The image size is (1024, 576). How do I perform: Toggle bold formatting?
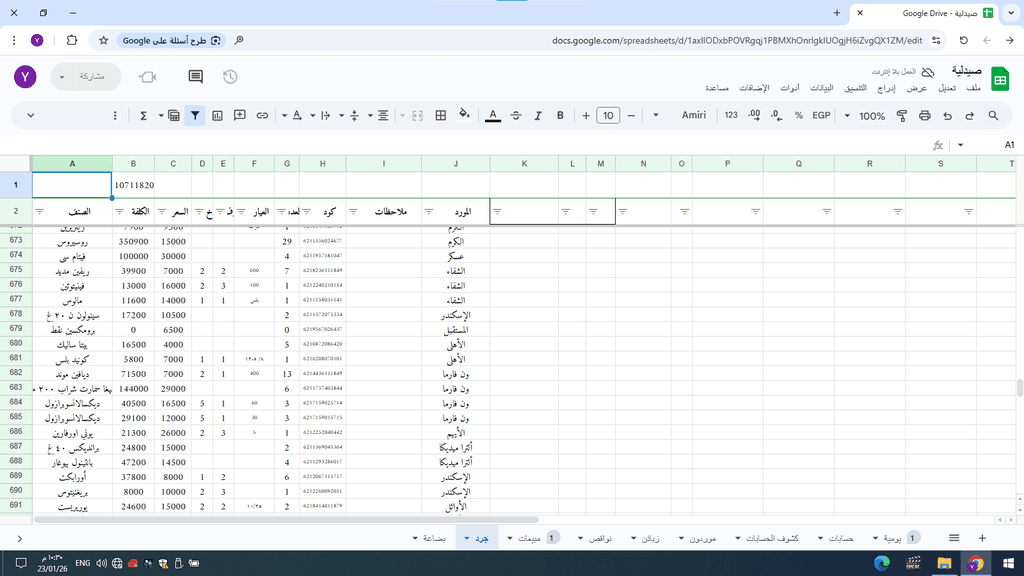tap(560, 116)
